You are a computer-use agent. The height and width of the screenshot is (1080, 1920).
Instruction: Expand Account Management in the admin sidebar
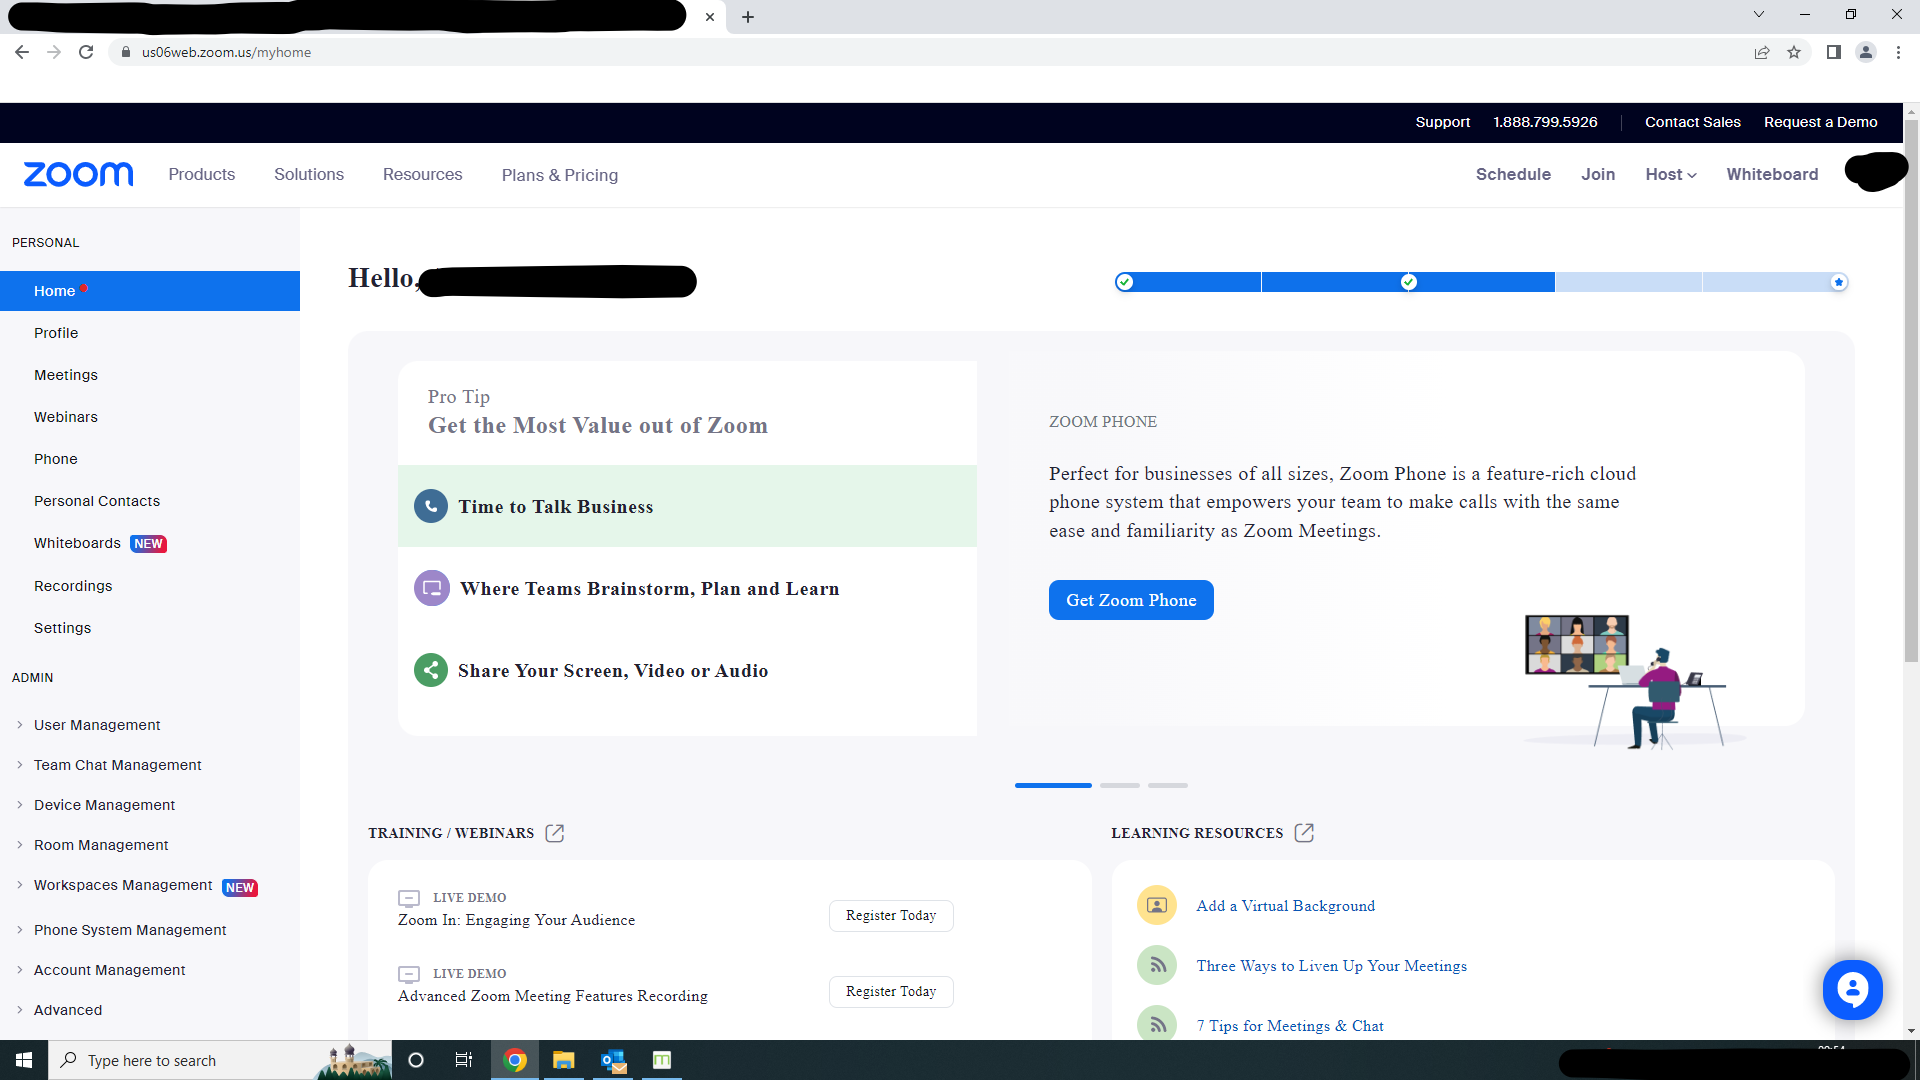(109, 970)
